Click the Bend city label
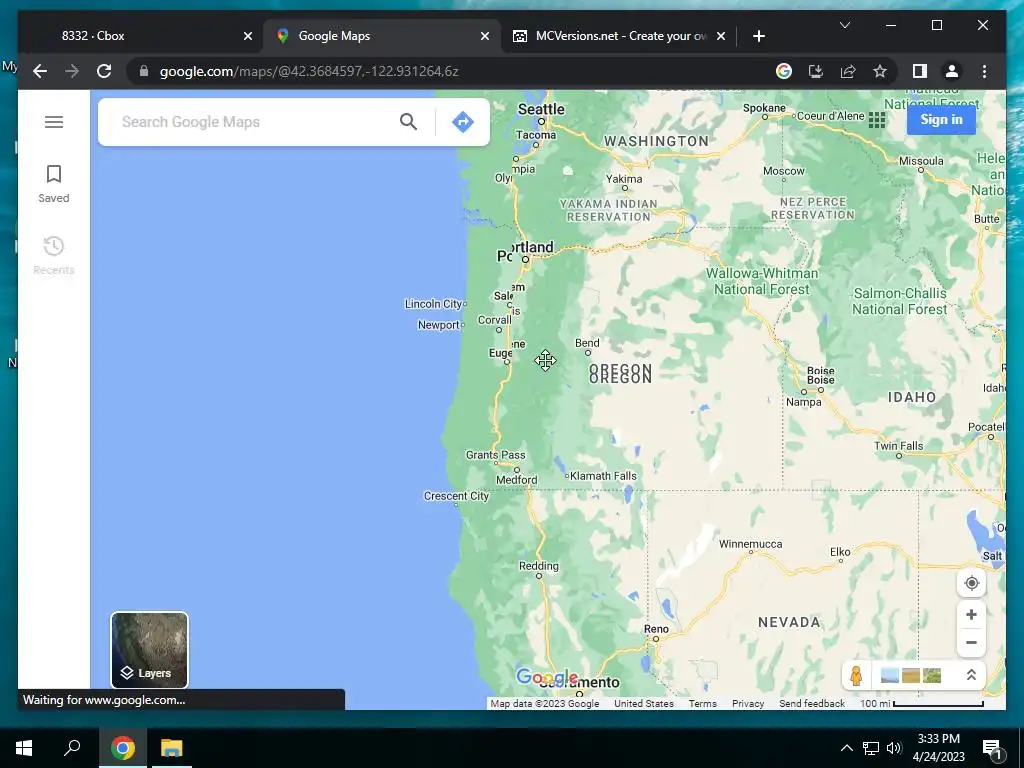Image resolution: width=1024 pixels, height=768 pixels. [586, 343]
